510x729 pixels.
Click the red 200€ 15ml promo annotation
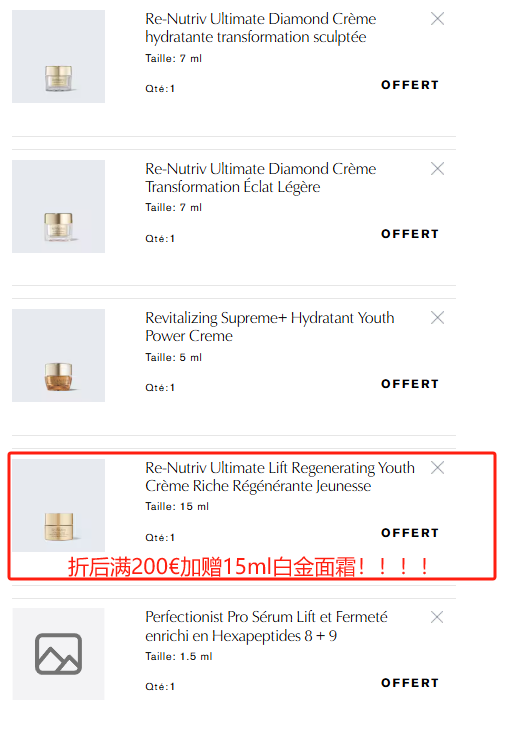249,567
